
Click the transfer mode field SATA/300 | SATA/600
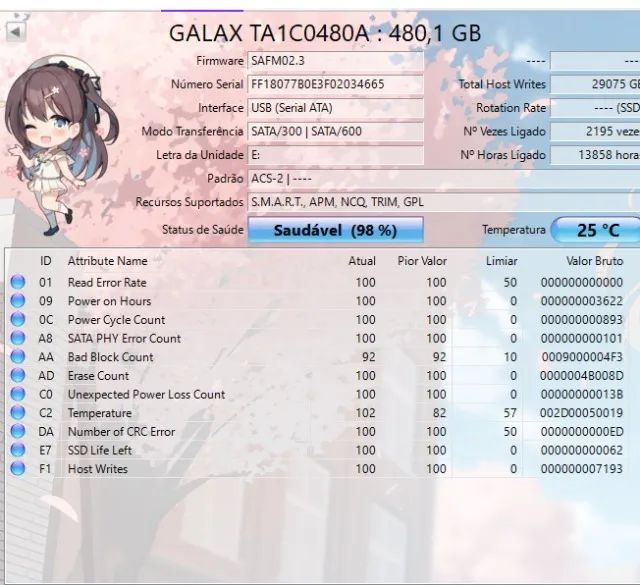[x=336, y=131]
